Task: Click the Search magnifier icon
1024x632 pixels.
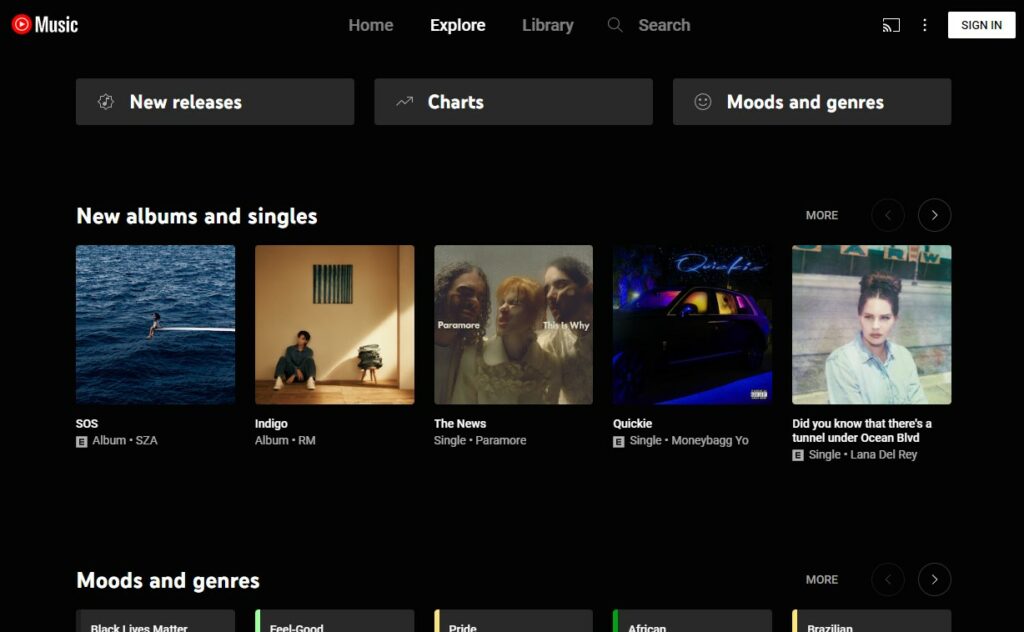Action: (614, 25)
